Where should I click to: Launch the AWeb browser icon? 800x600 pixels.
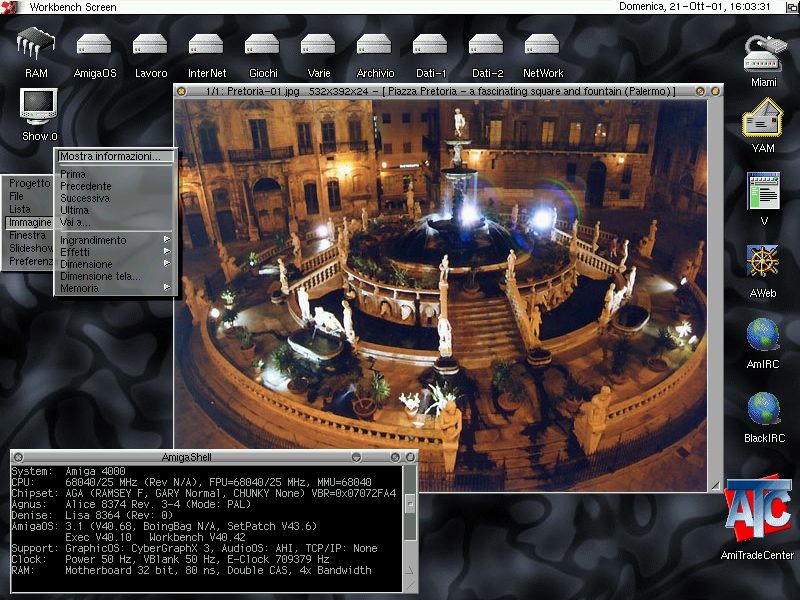(x=763, y=263)
